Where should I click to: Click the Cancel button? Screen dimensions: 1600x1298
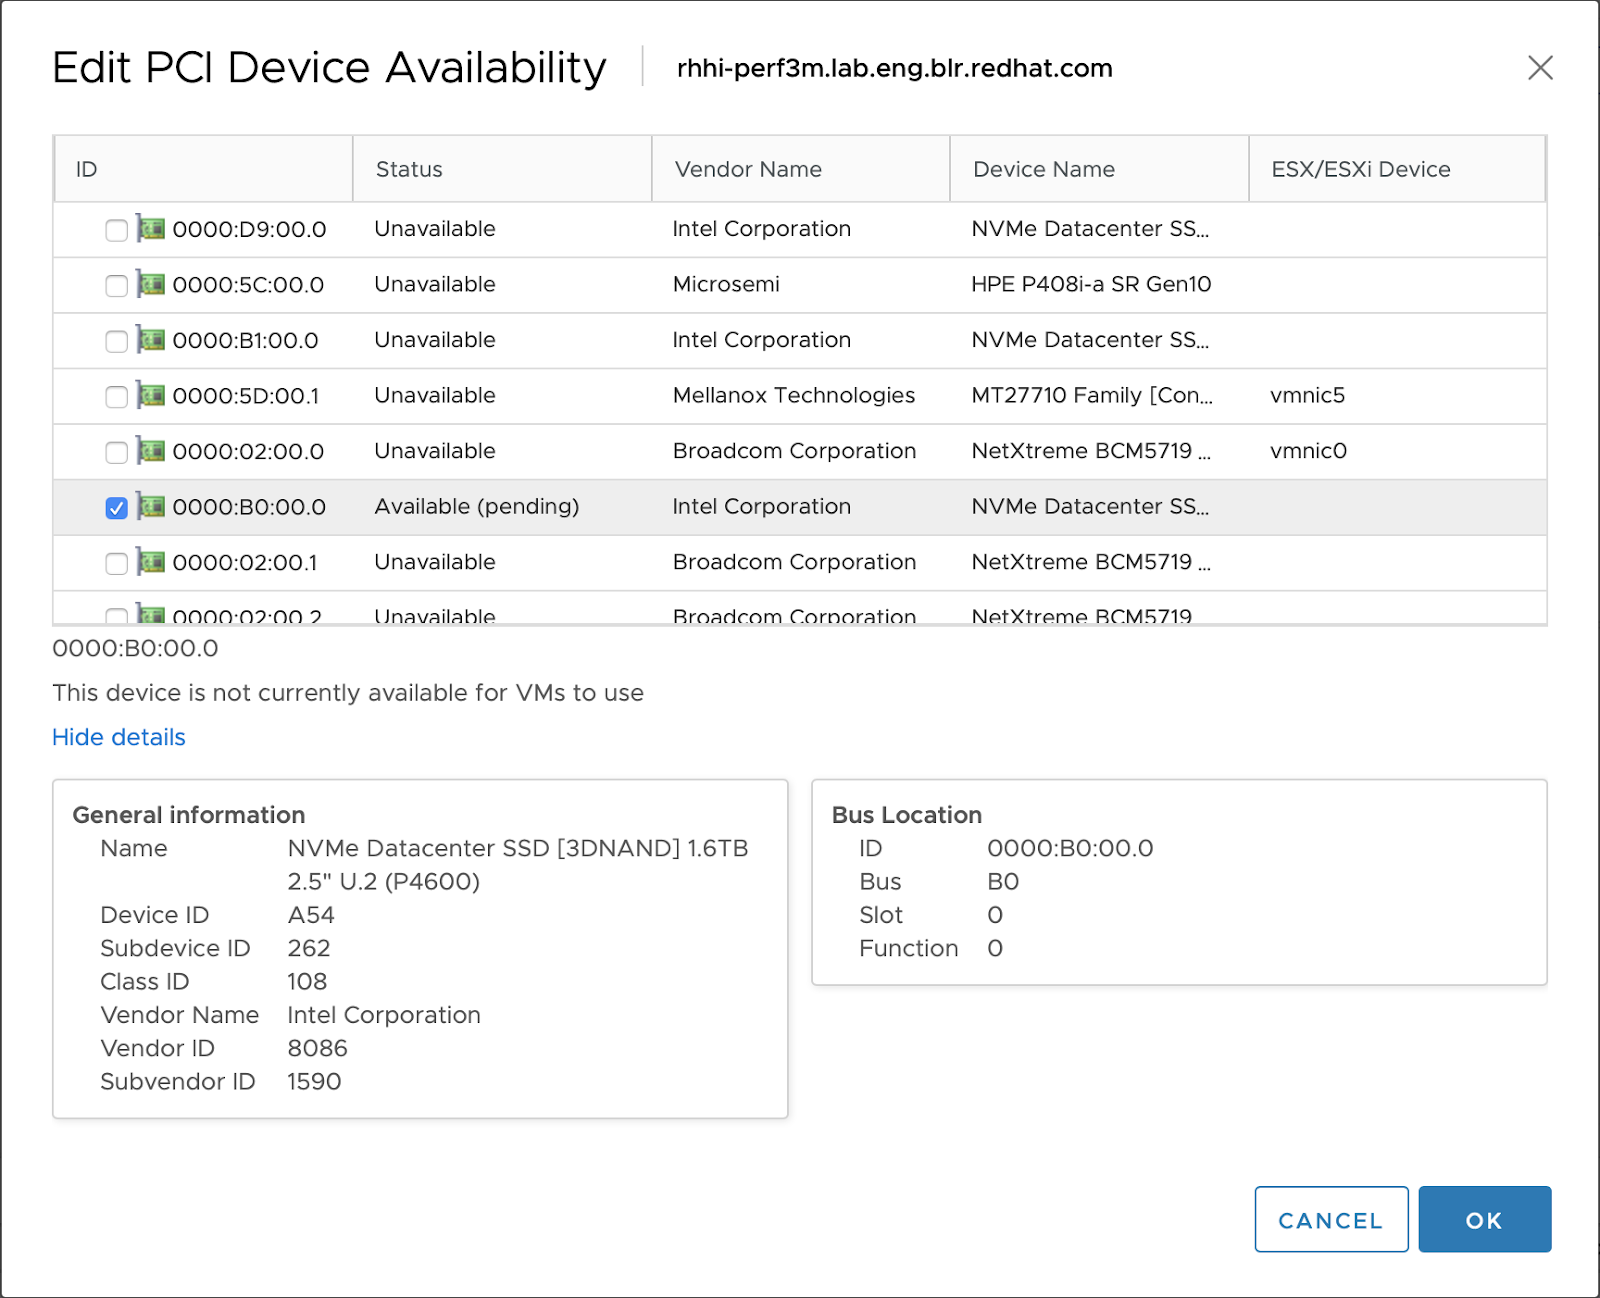[1331, 1219]
